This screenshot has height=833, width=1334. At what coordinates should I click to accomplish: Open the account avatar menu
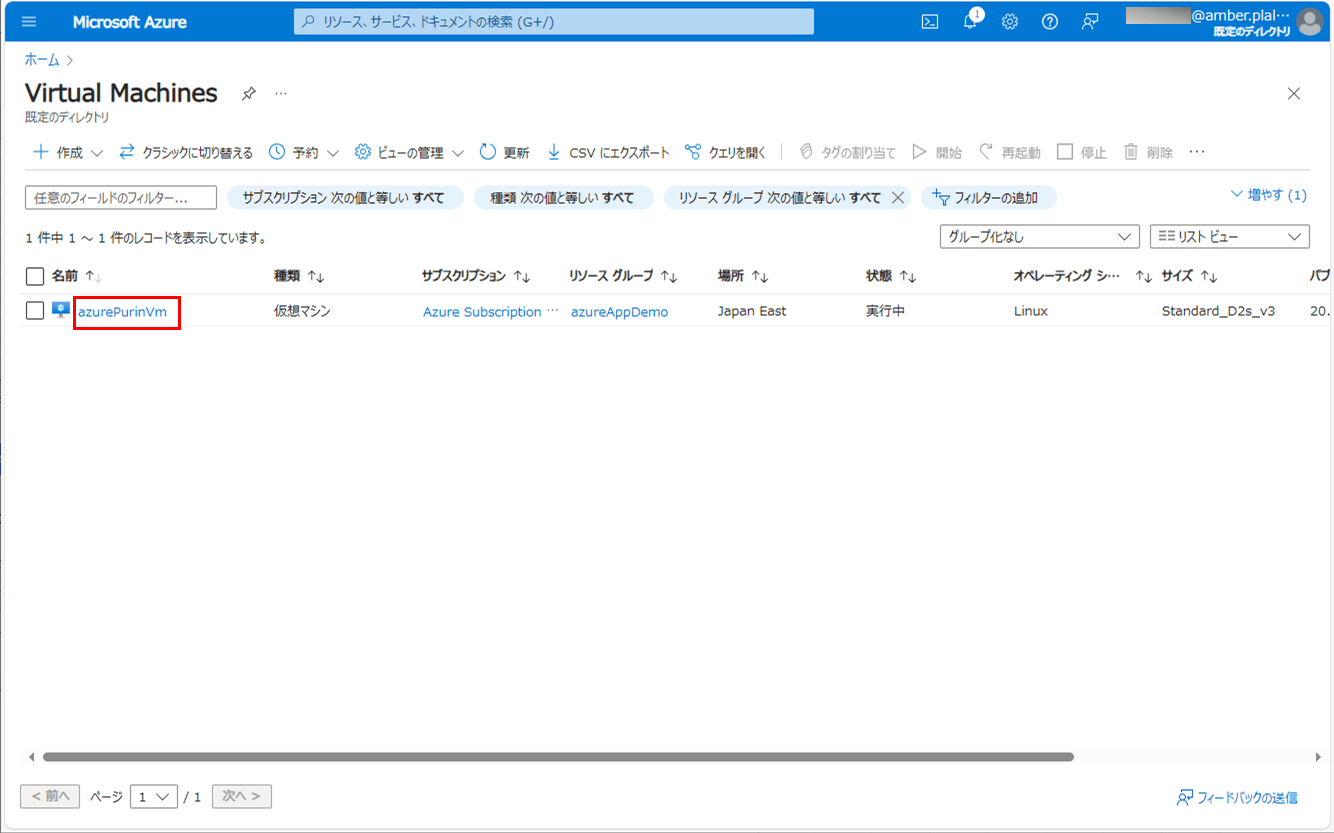pos(1309,22)
